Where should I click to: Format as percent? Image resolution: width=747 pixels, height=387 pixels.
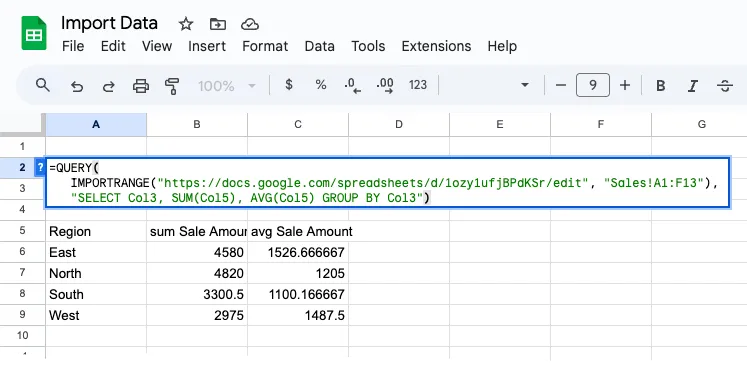click(x=321, y=85)
